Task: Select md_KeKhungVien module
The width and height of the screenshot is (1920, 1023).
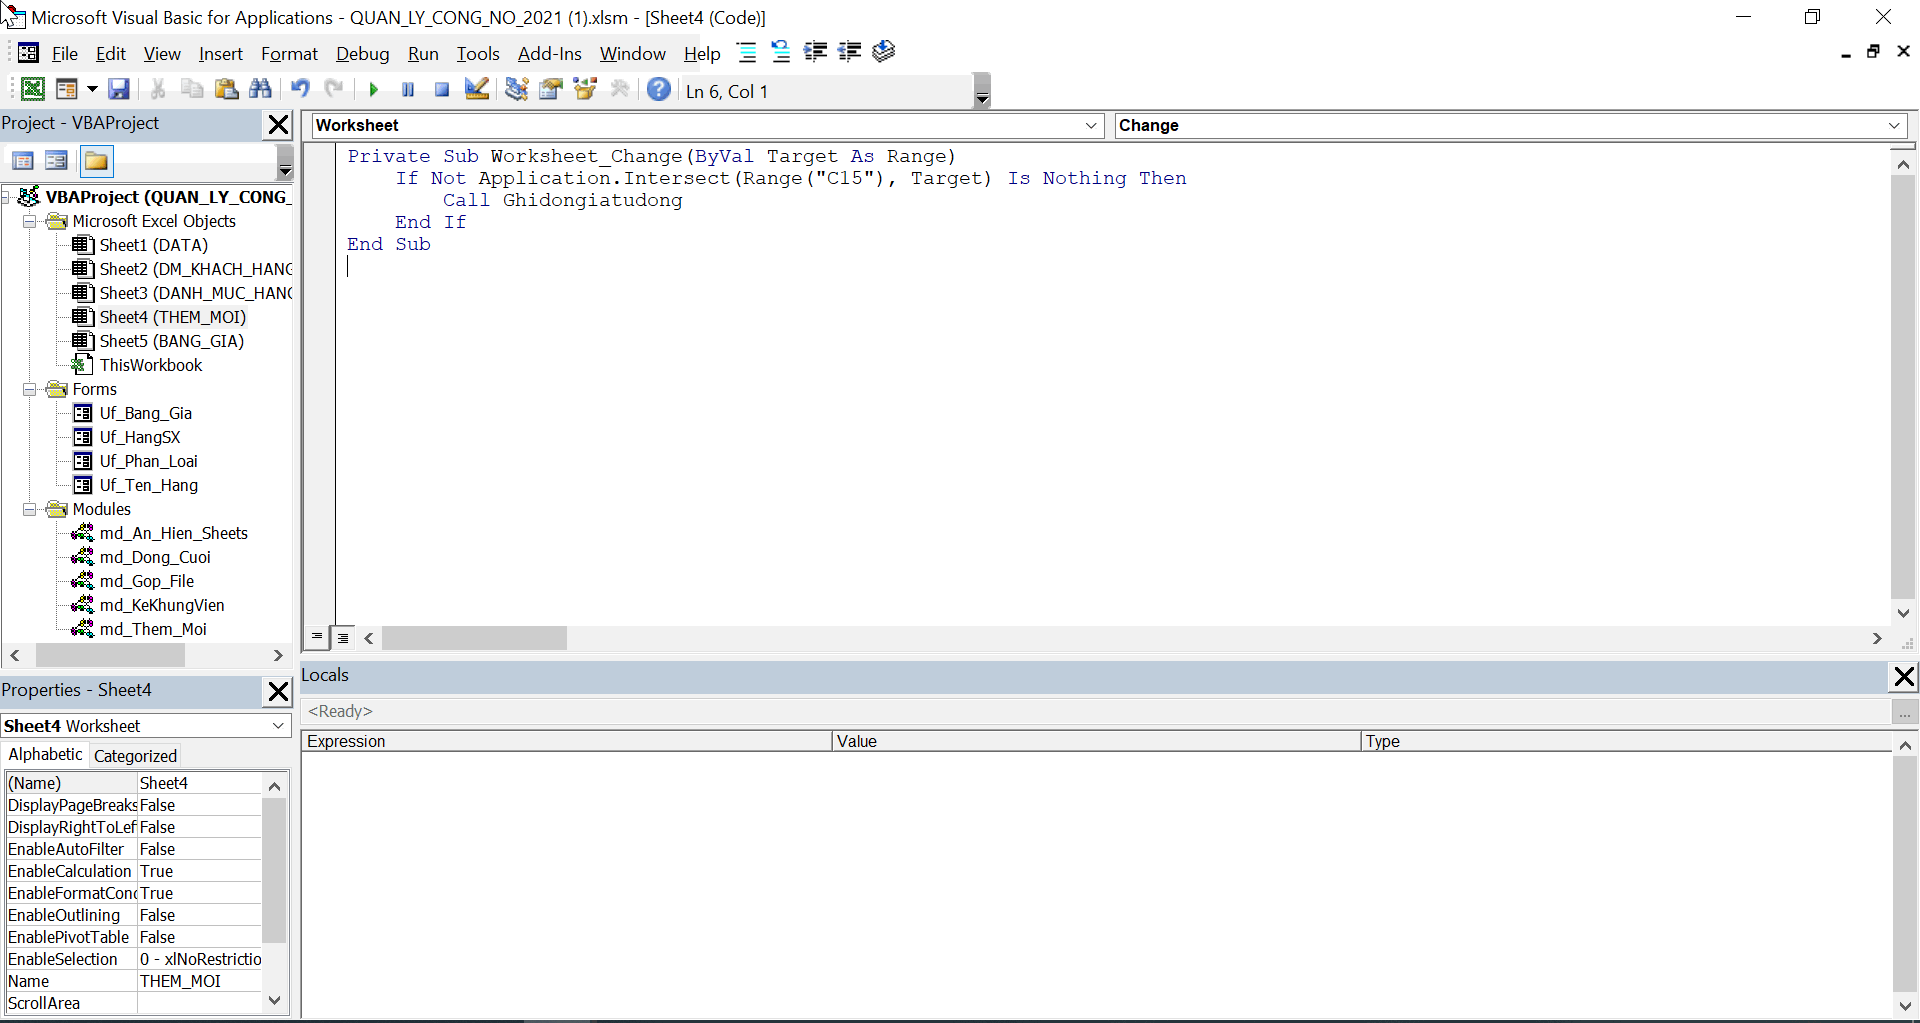Action: (162, 605)
